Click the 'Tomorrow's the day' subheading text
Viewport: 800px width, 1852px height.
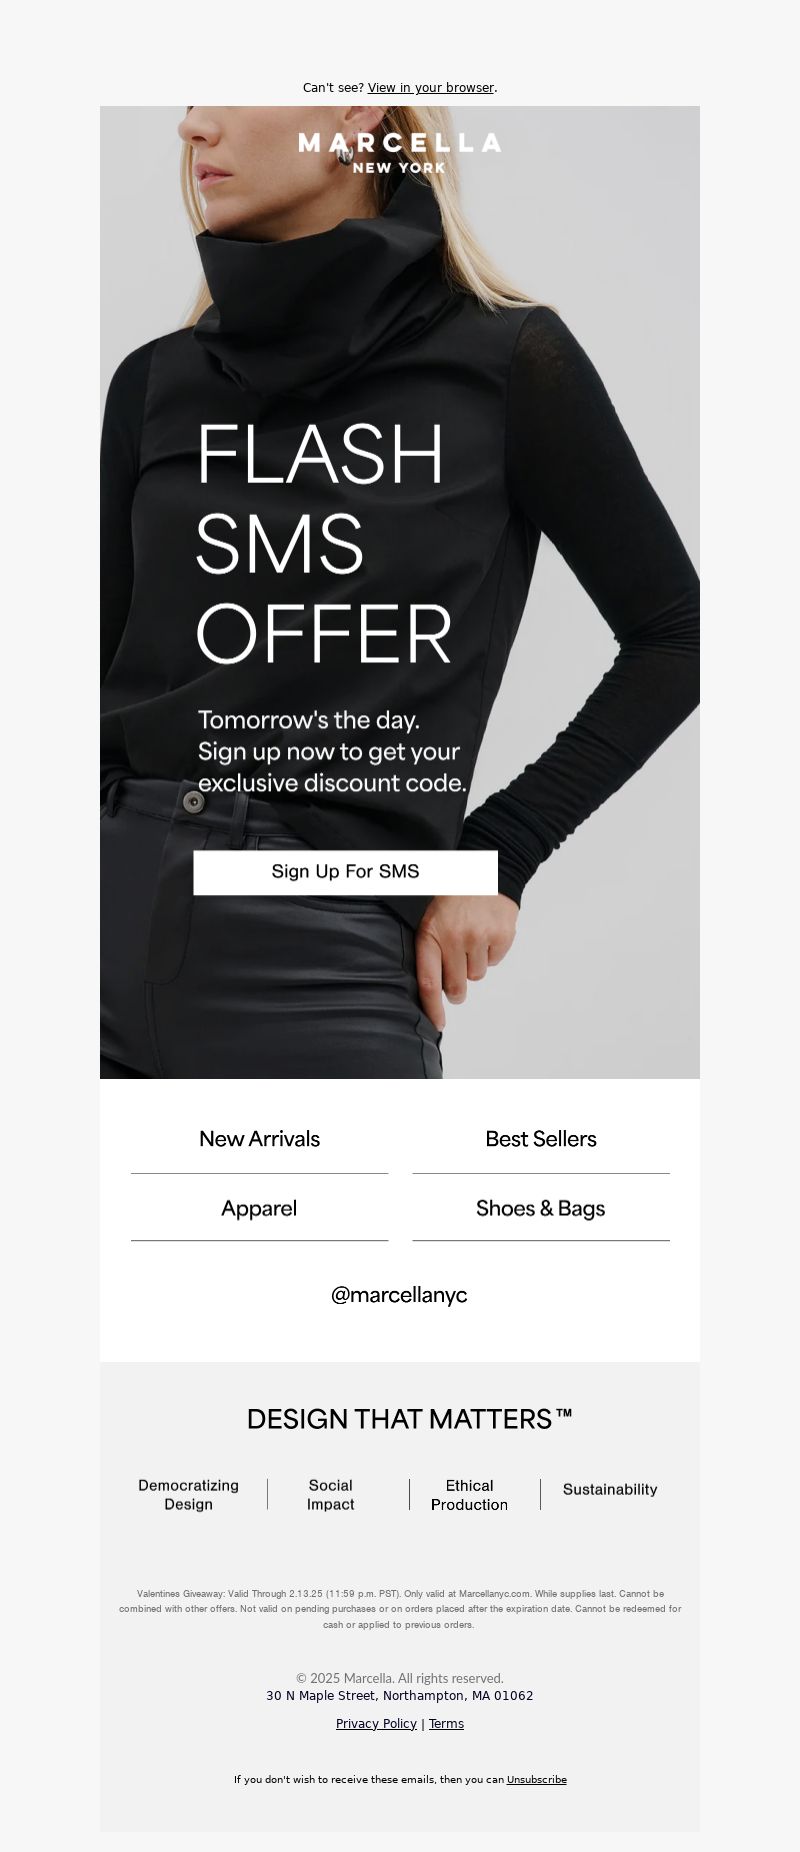point(332,751)
